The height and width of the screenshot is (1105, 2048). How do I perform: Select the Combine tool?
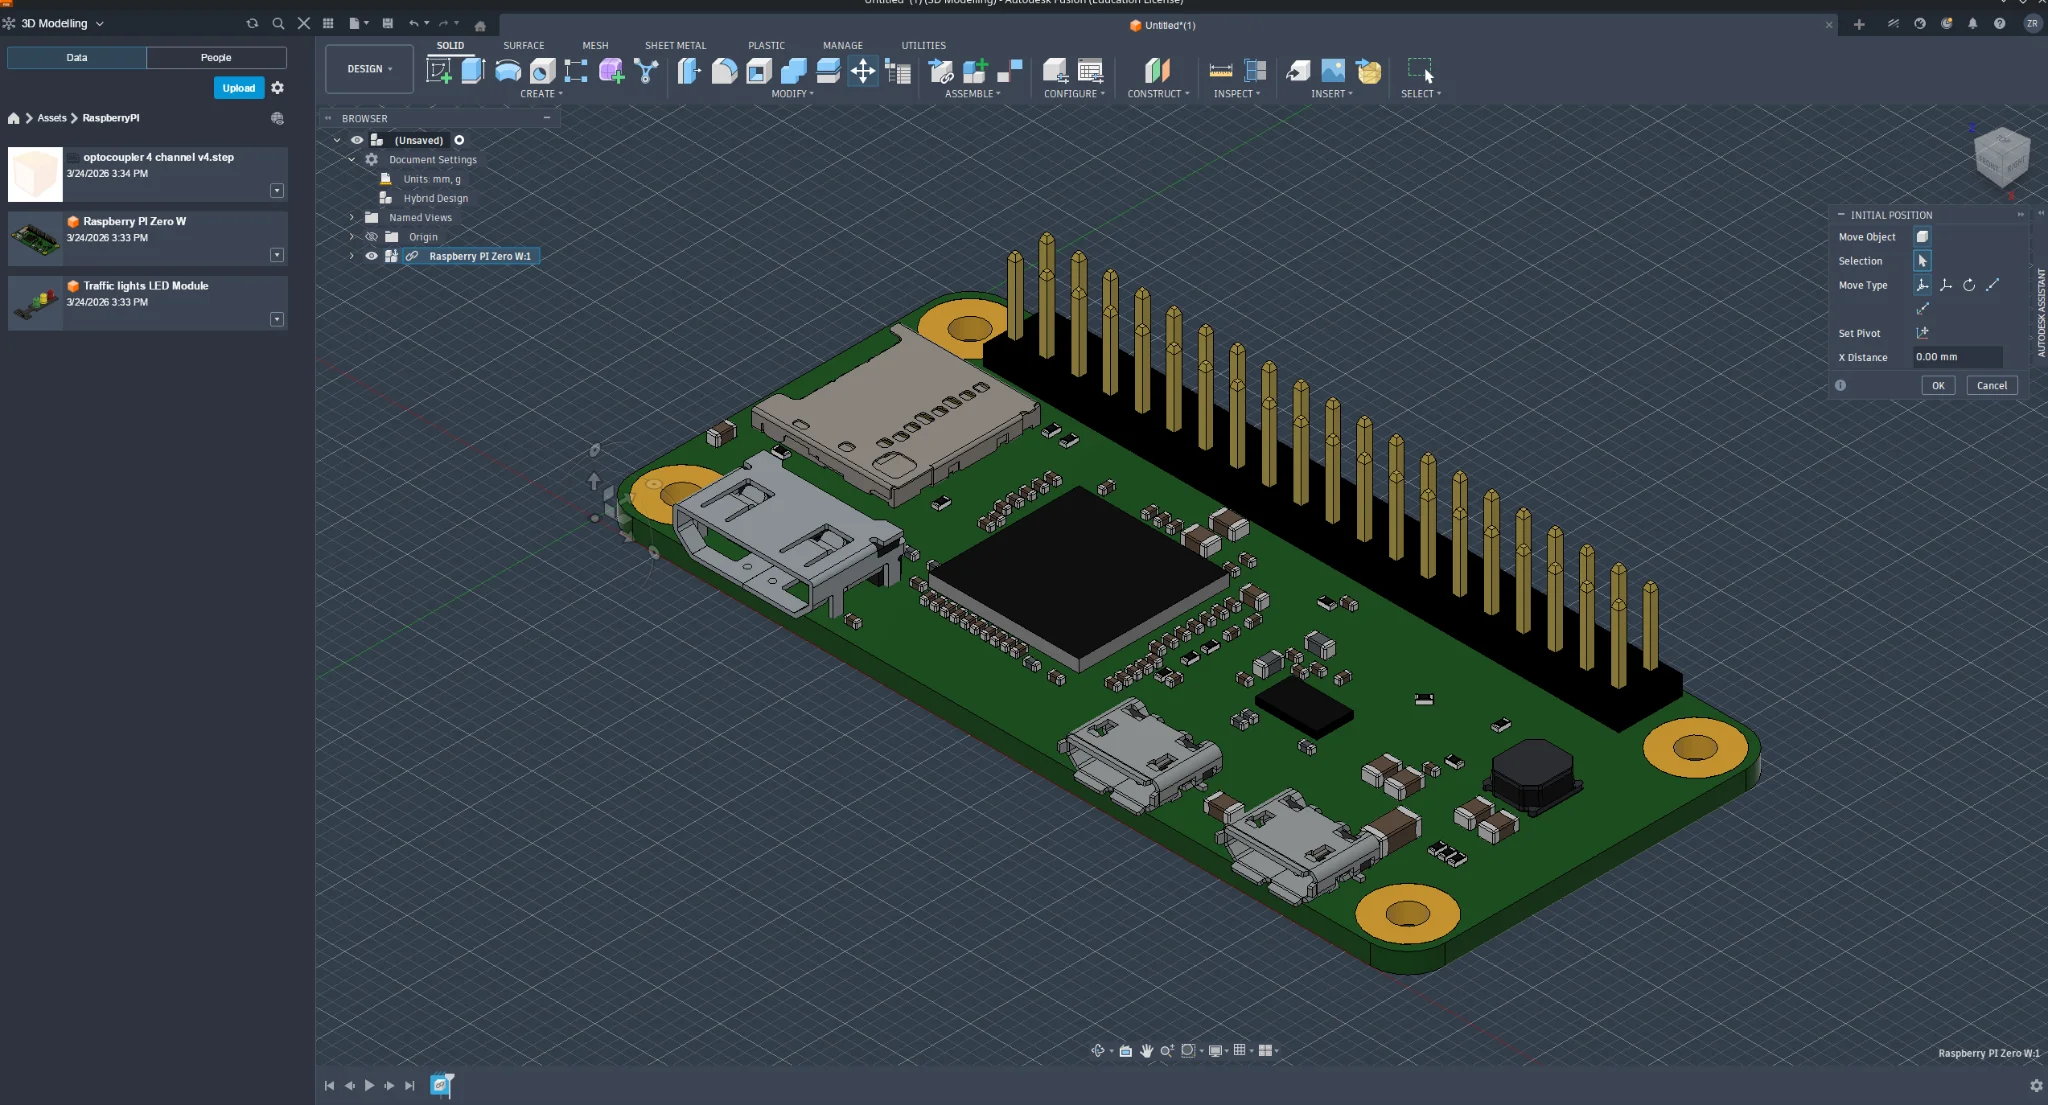coord(793,70)
